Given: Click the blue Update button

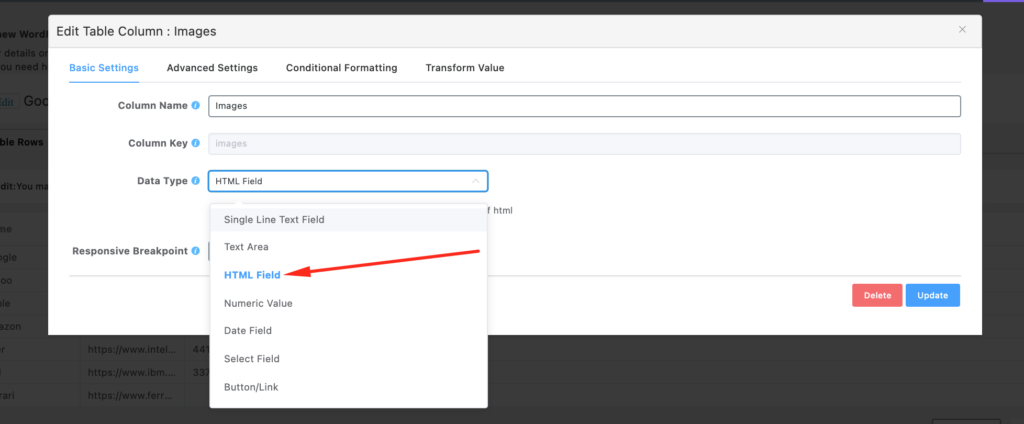Looking at the screenshot, I should coord(933,295).
